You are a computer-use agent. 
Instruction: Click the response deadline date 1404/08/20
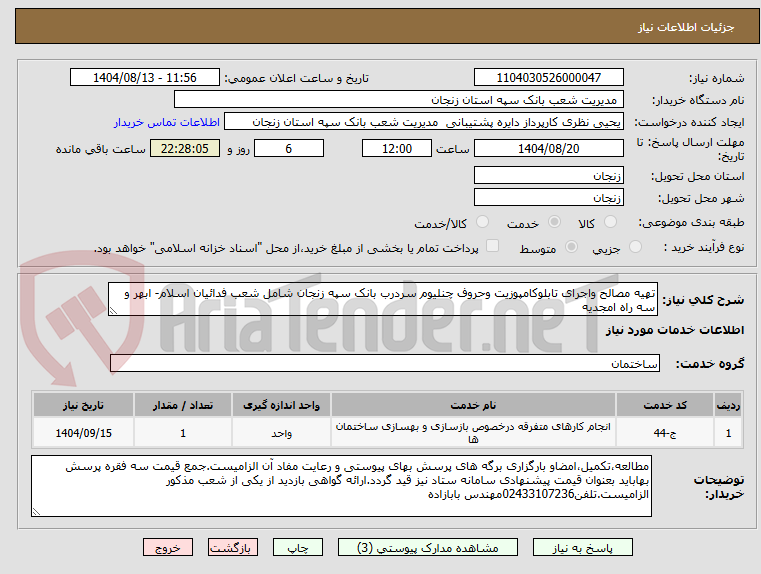coord(549,148)
